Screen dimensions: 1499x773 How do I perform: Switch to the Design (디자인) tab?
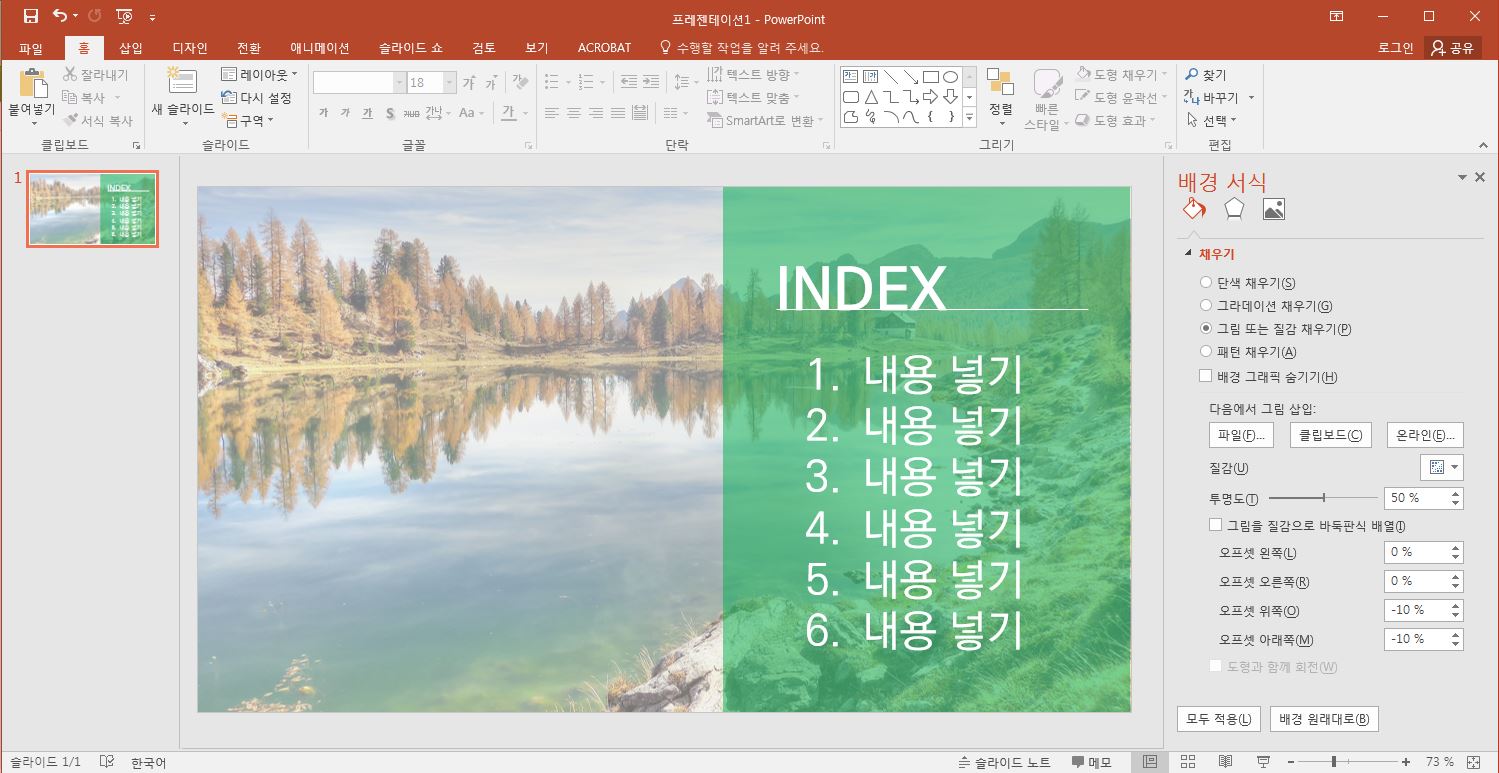coord(190,48)
